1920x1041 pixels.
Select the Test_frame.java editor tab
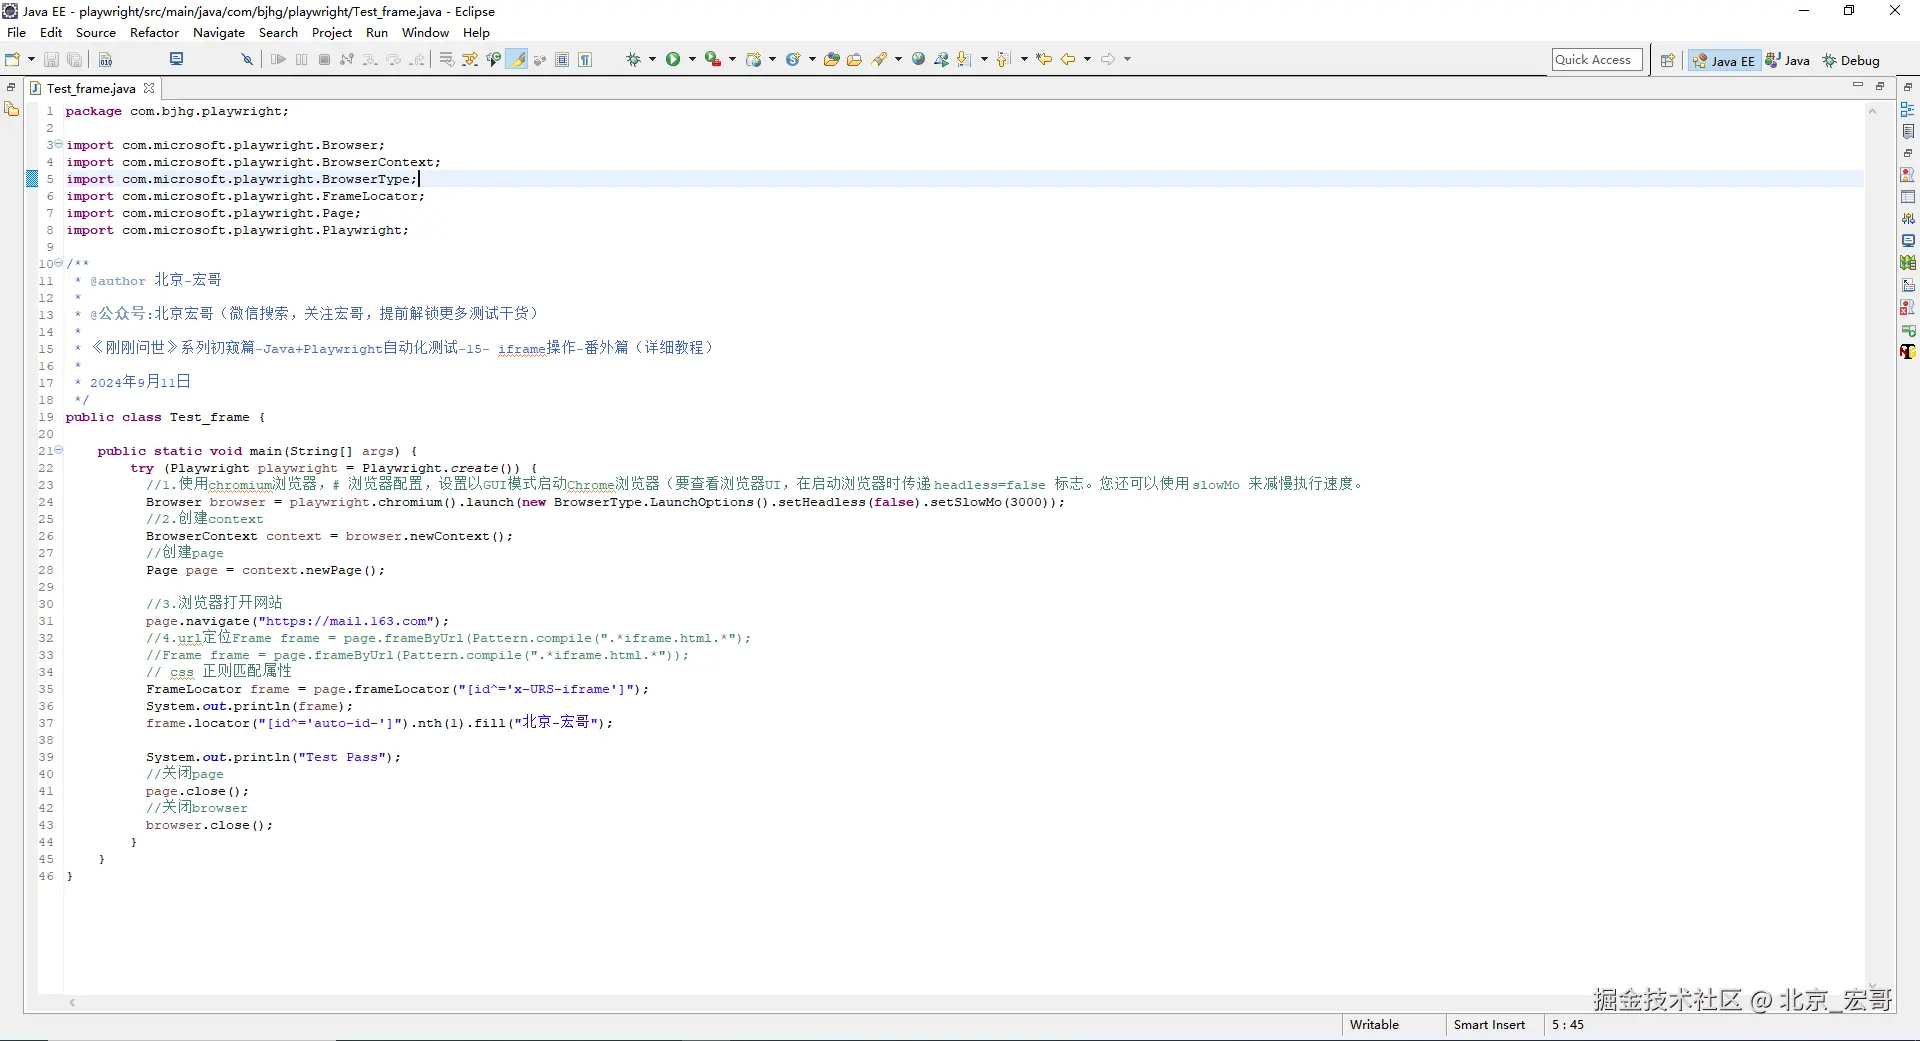pyautogui.click(x=90, y=89)
